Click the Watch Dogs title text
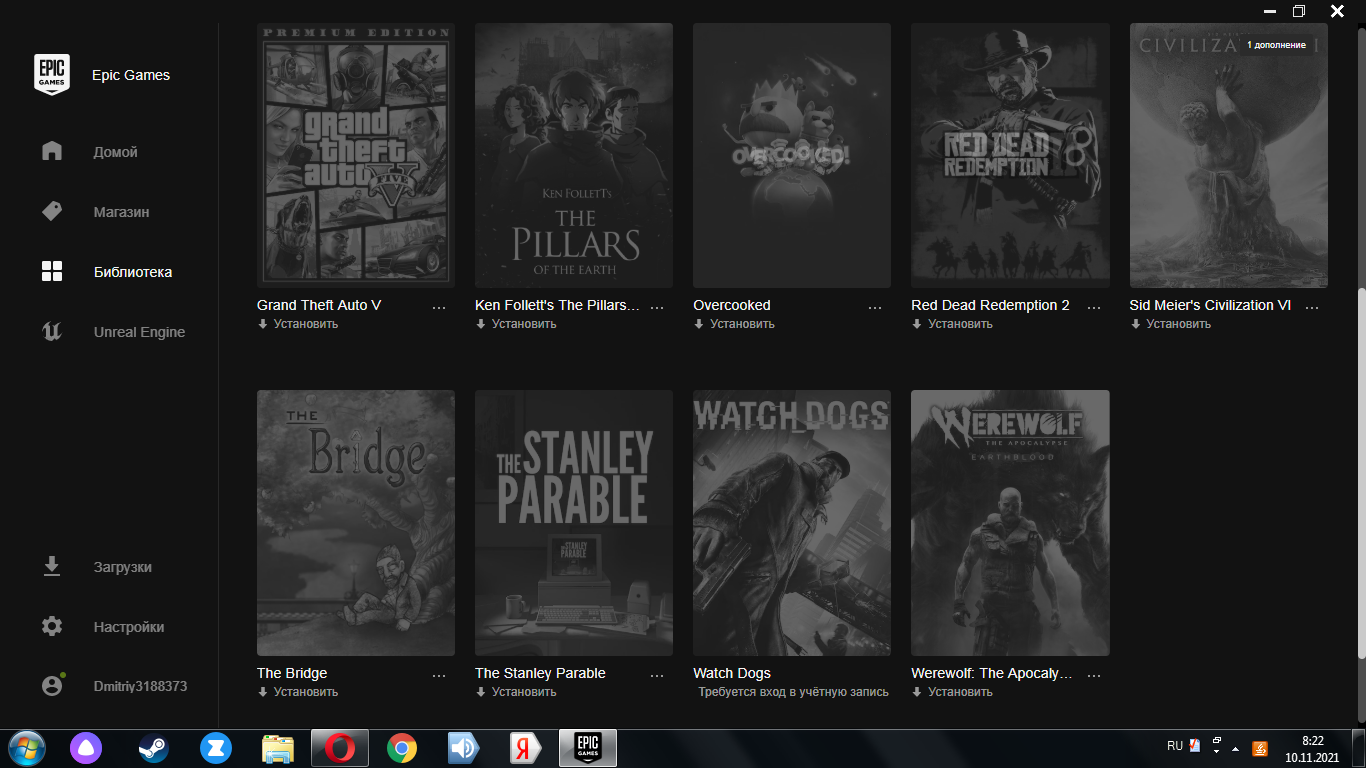This screenshot has height=768, width=1366. (x=732, y=673)
